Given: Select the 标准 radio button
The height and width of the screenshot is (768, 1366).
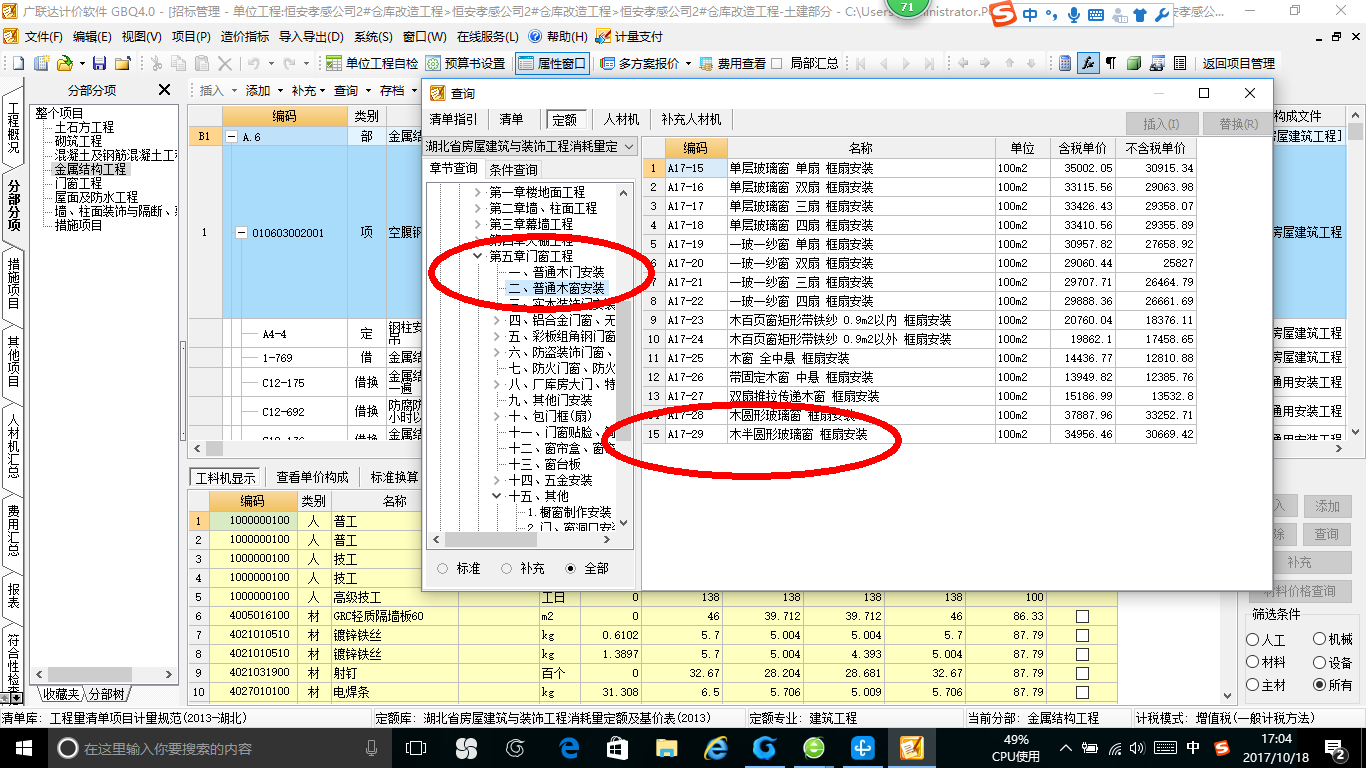Looking at the screenshot, I should click(x=443, y=568).
